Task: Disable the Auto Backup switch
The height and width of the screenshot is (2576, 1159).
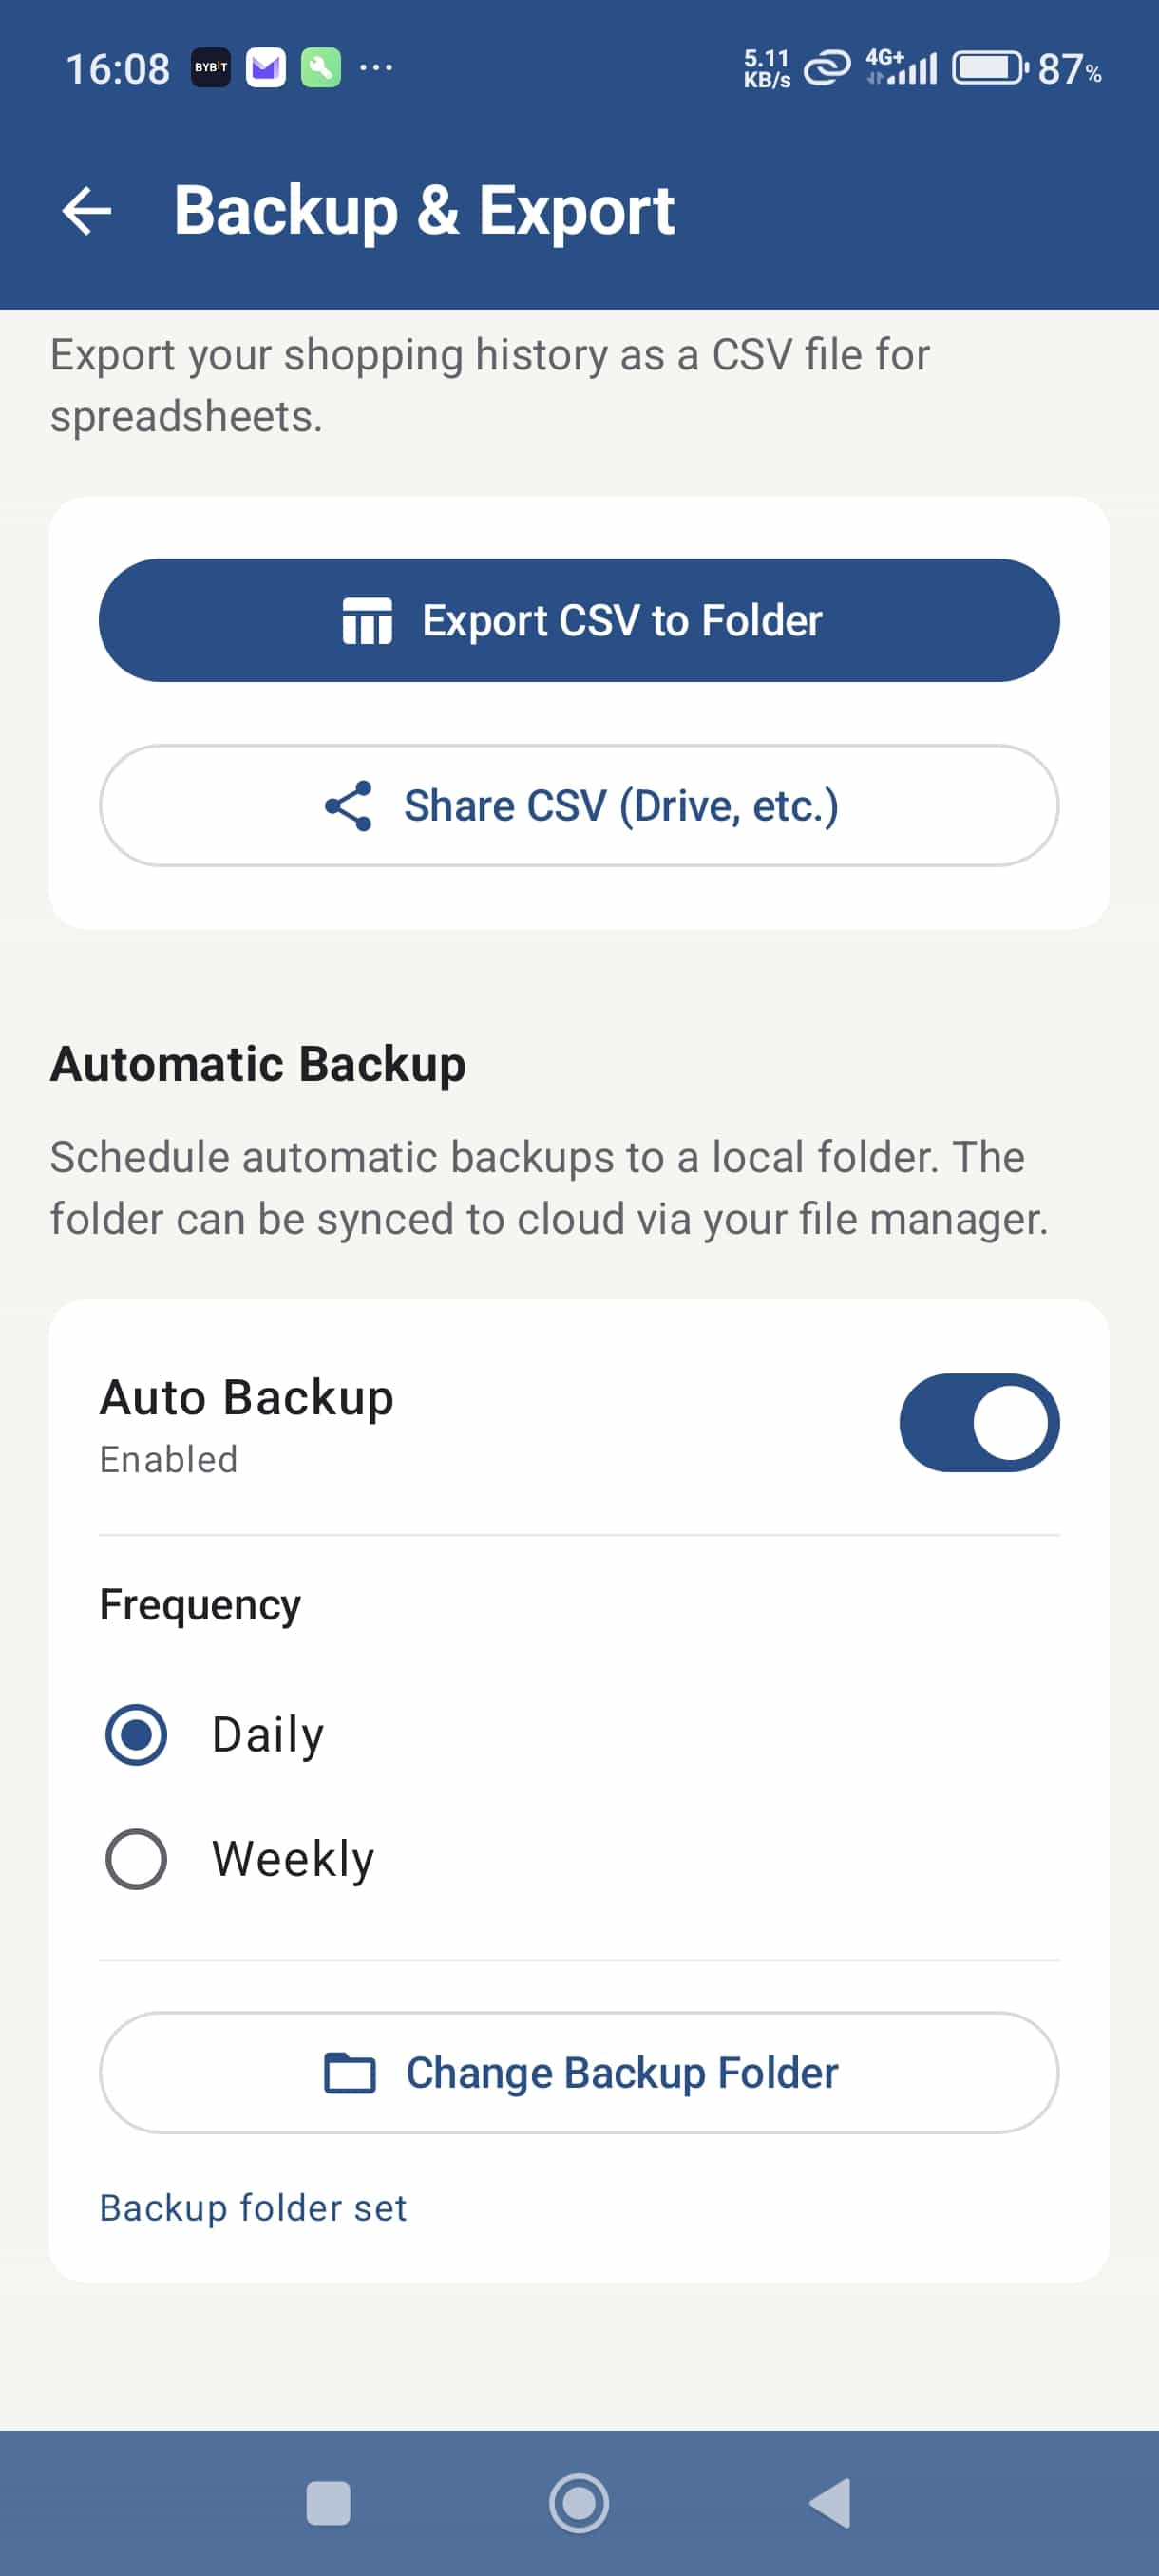Action: 980,1422
